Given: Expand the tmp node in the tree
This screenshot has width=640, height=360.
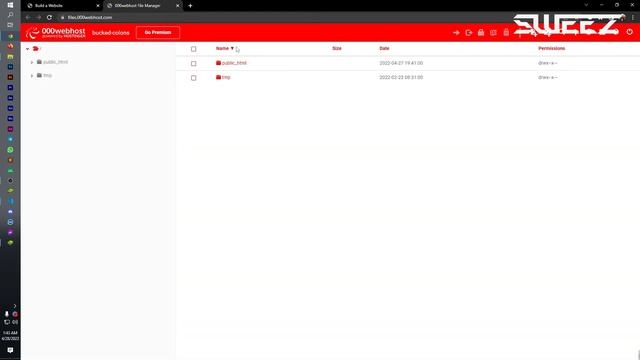Looking at the screenshot, I should (x=32, y=76).
